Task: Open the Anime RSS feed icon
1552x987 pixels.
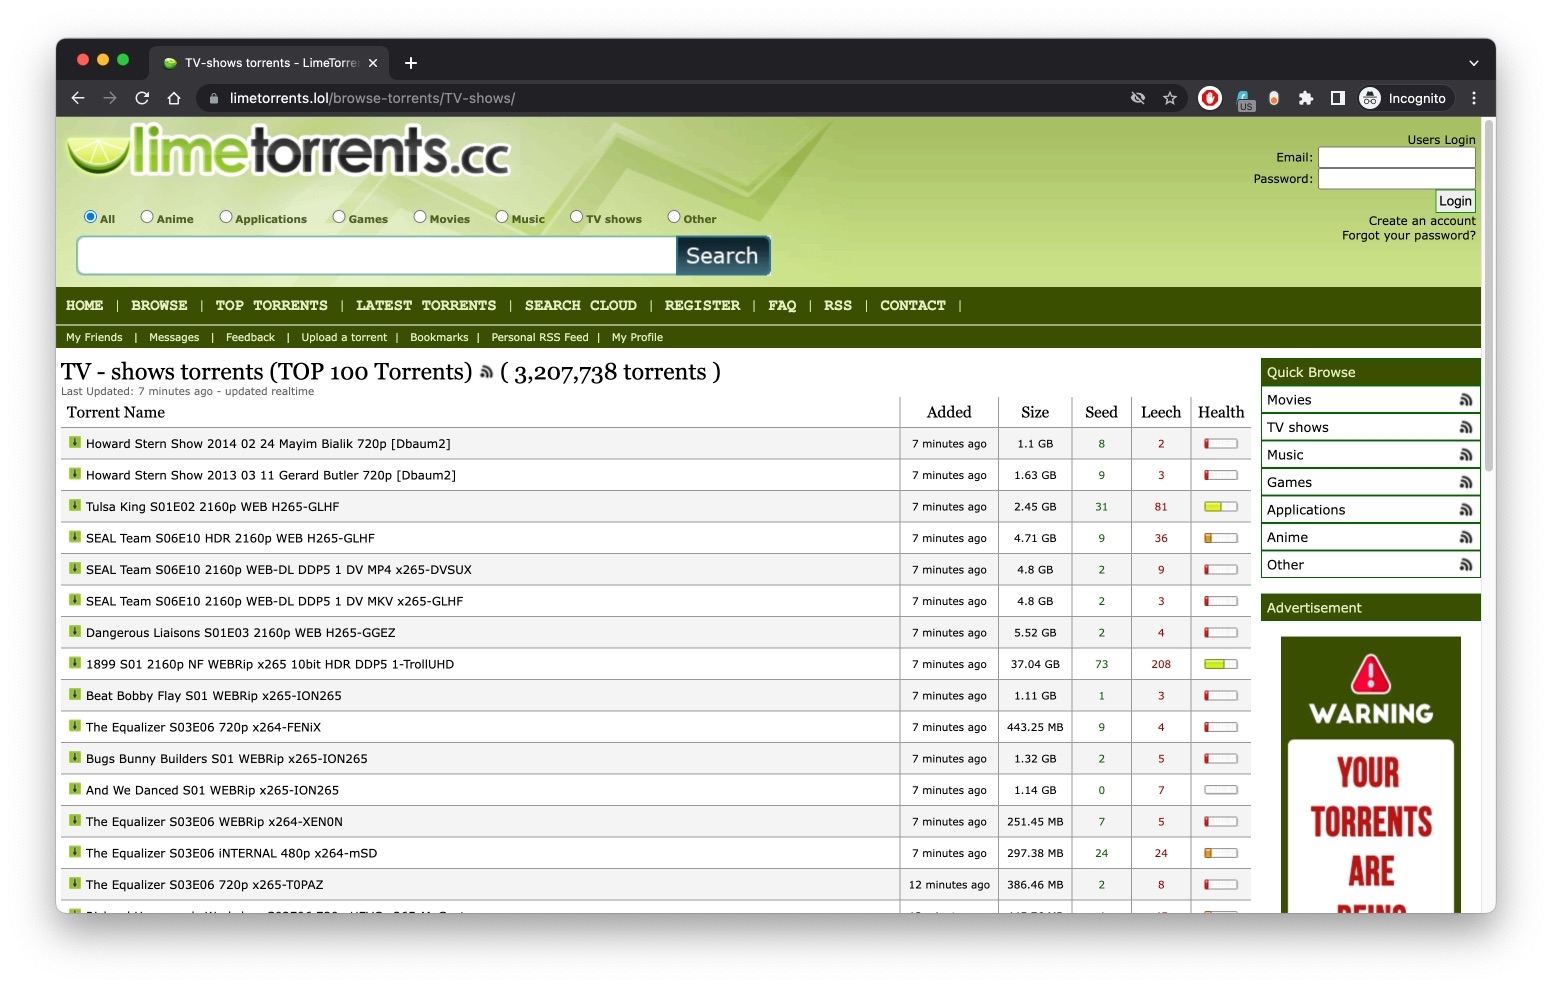Action: [1466, 538]
